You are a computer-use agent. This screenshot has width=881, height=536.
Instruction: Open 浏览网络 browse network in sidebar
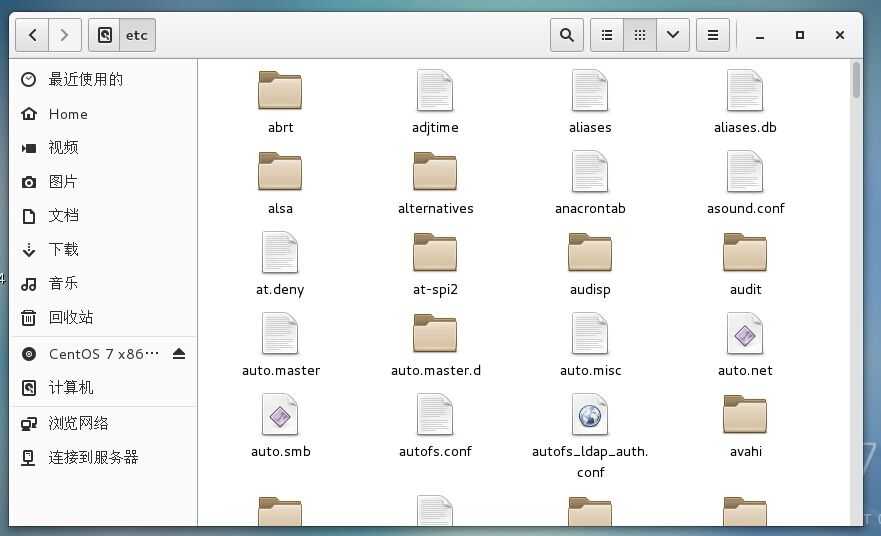coord(103,423)
